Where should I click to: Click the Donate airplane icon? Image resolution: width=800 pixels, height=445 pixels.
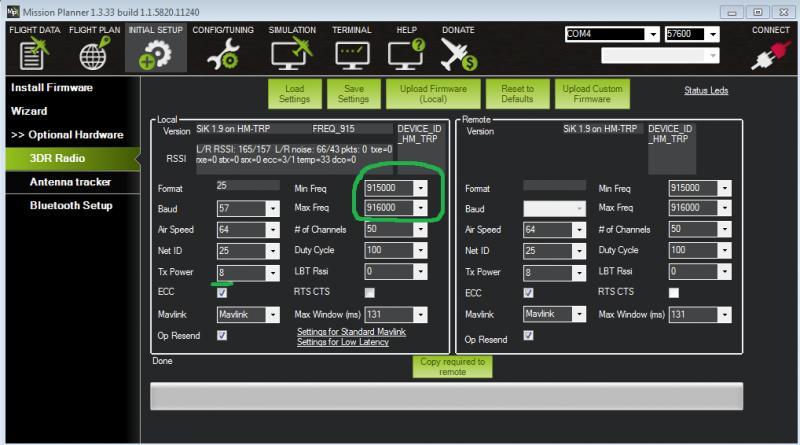click(x=458, y=54)
